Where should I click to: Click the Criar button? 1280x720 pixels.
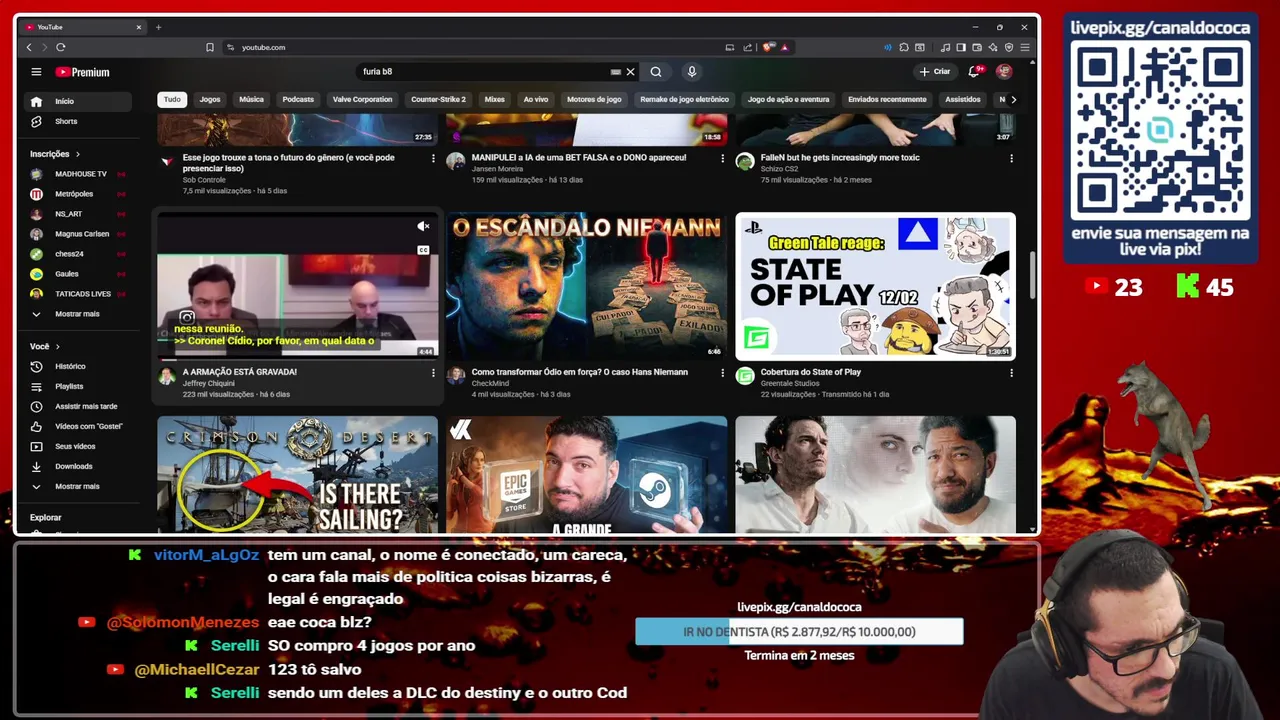coord(935,71)
